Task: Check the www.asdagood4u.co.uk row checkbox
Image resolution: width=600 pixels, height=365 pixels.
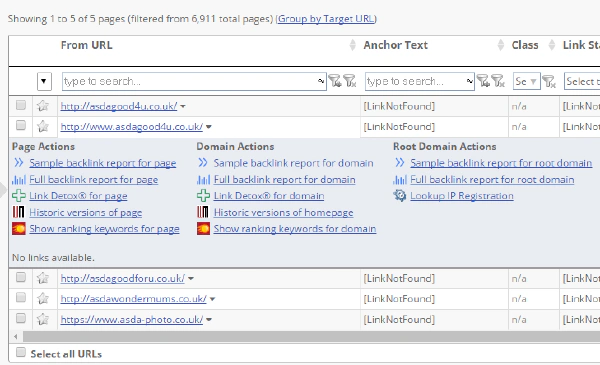Action: tap(21, 125)
